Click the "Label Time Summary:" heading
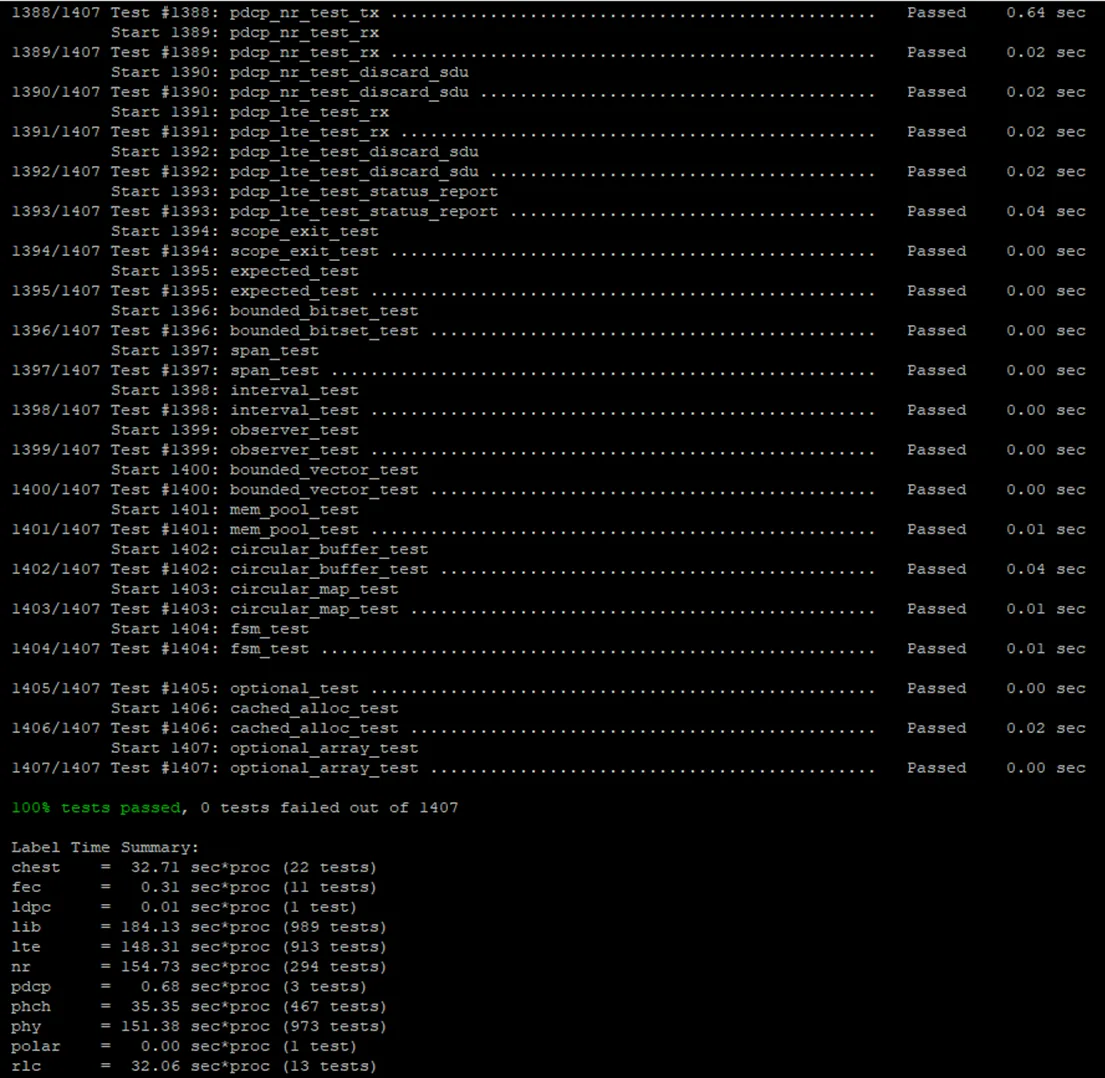Viewport: 1105px width, 1078px height. point(105,847)
